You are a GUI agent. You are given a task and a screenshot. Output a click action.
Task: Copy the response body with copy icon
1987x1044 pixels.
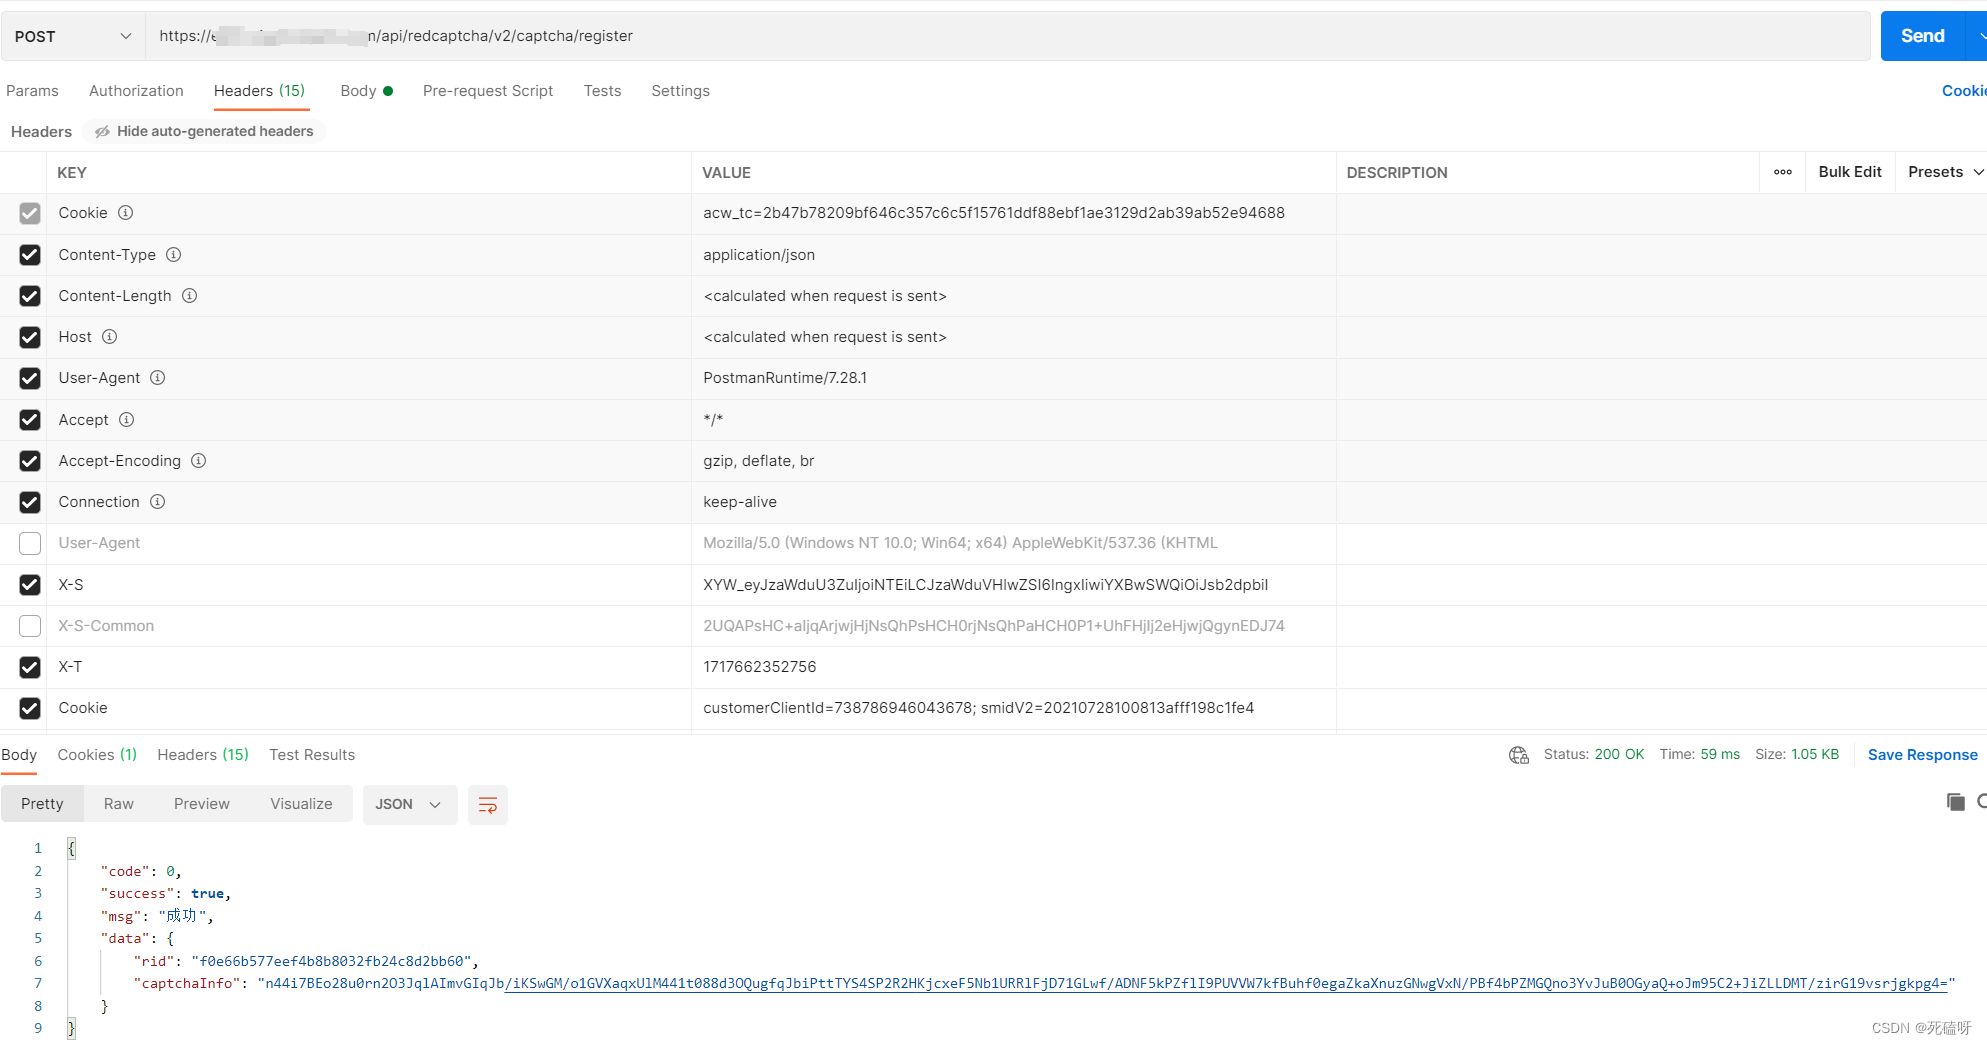point(1956,802)
